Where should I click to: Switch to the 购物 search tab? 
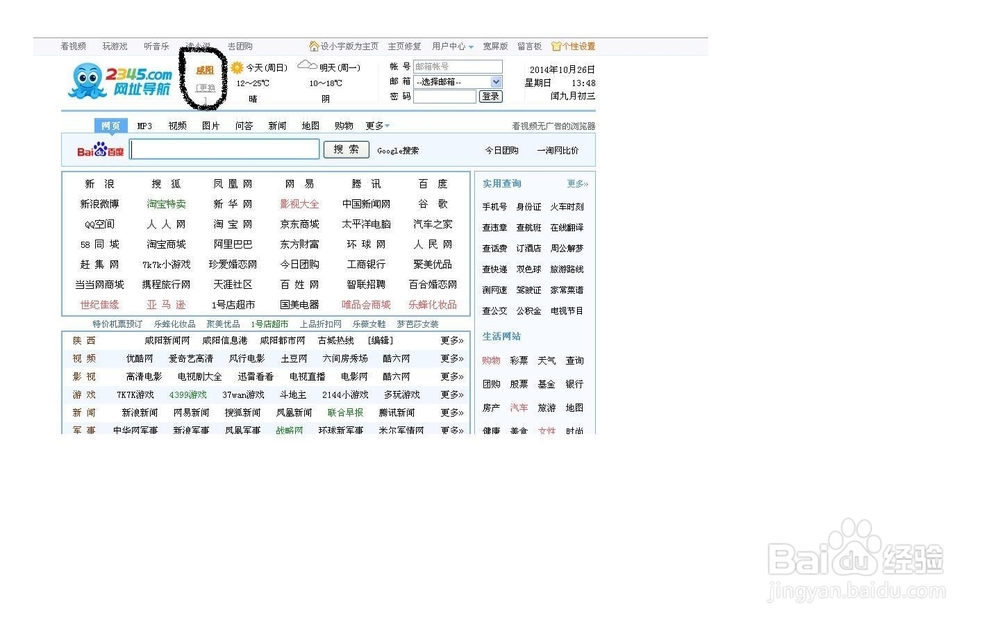343,126
